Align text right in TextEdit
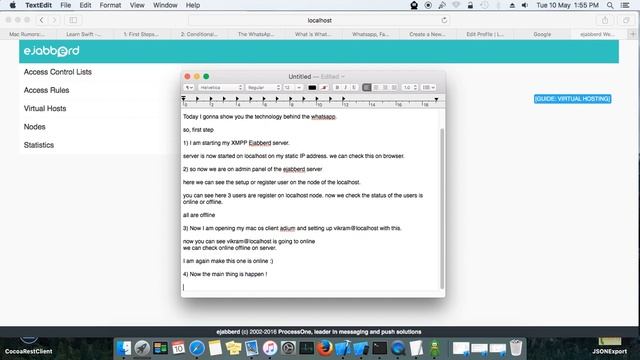640x360 pixels. [x=385, y=87]
